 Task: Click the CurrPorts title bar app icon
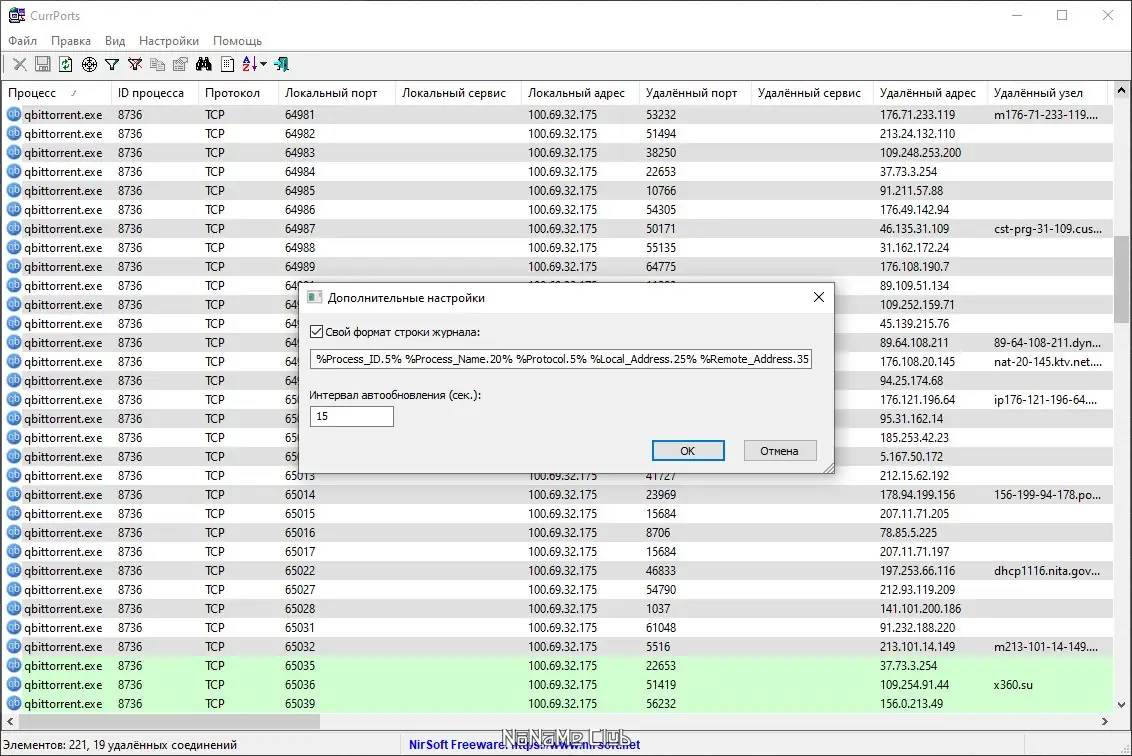[17, 15]
